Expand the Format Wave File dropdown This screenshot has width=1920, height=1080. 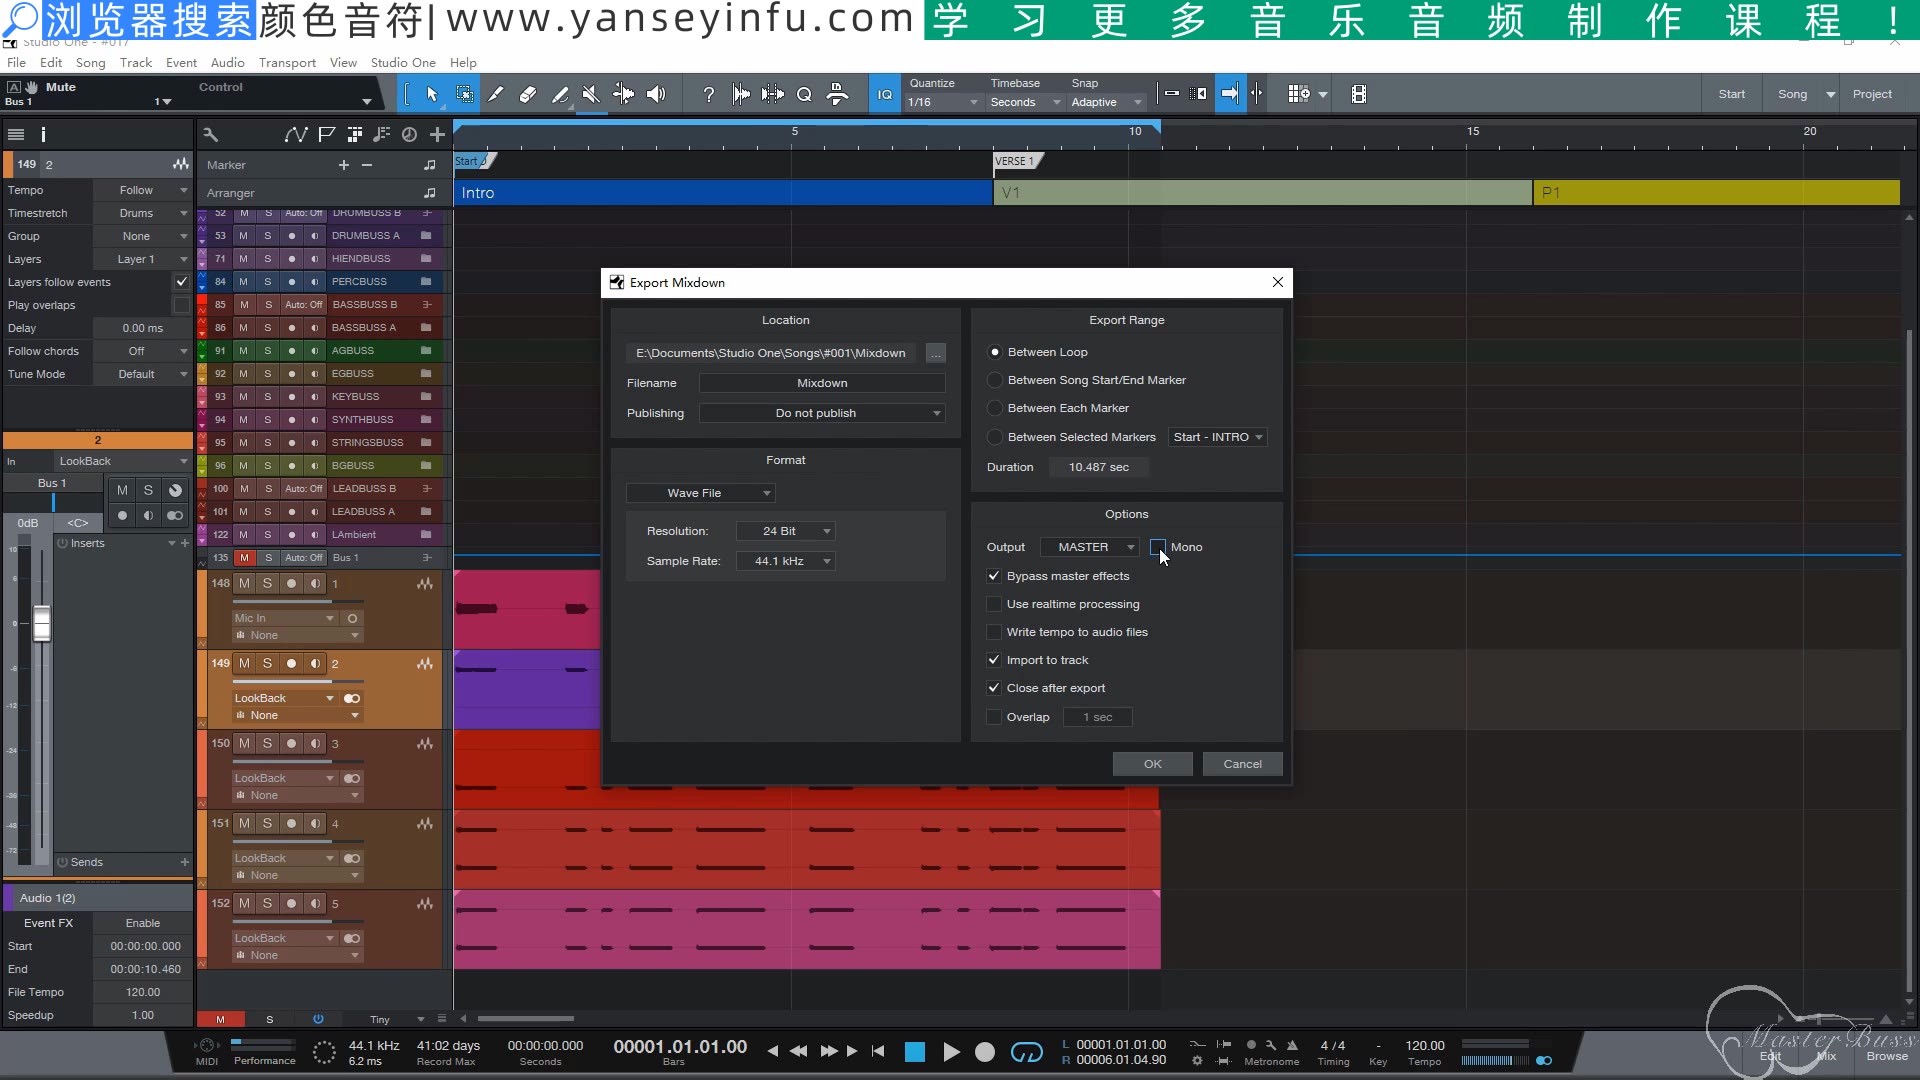tap(765, 492)
